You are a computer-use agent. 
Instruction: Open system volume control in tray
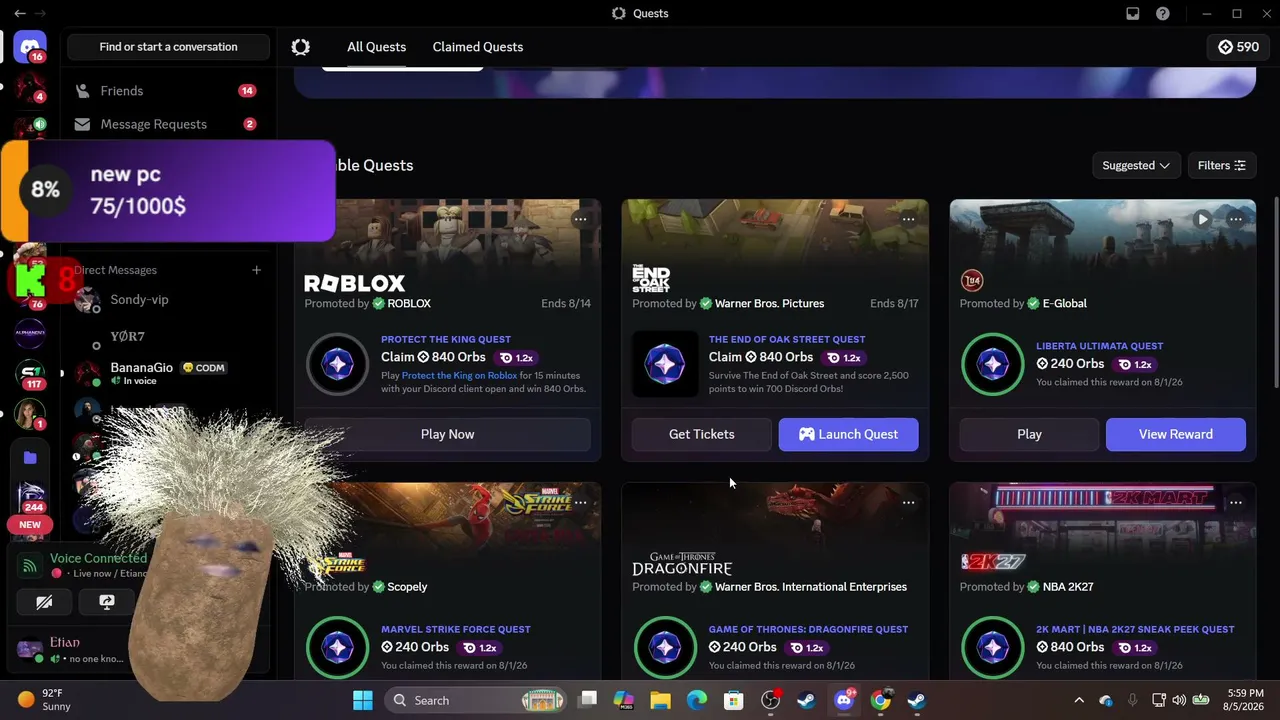tap(1179, 700)
